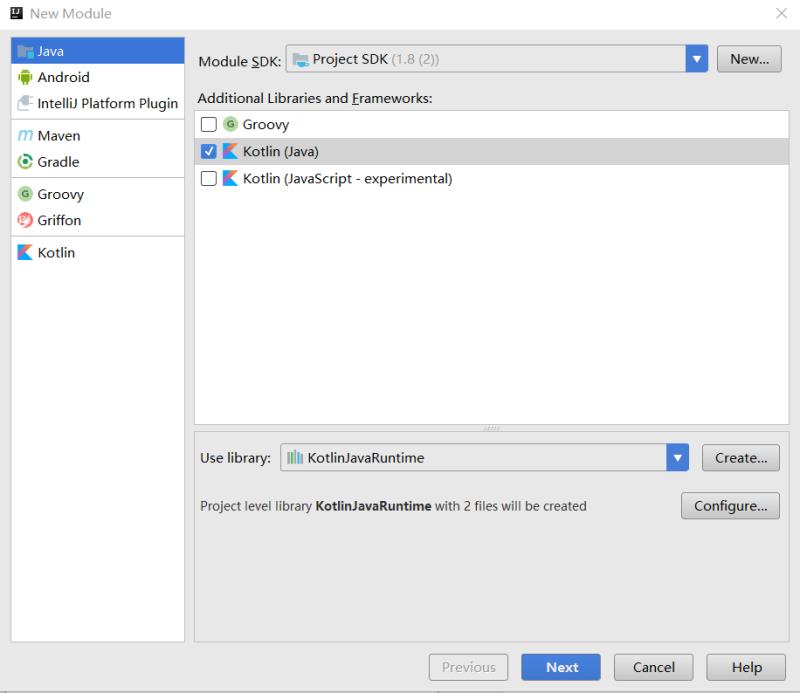
Task: Select the Groovy row text in frameworks
Action: pyautogui.click(x=266, y=125)
